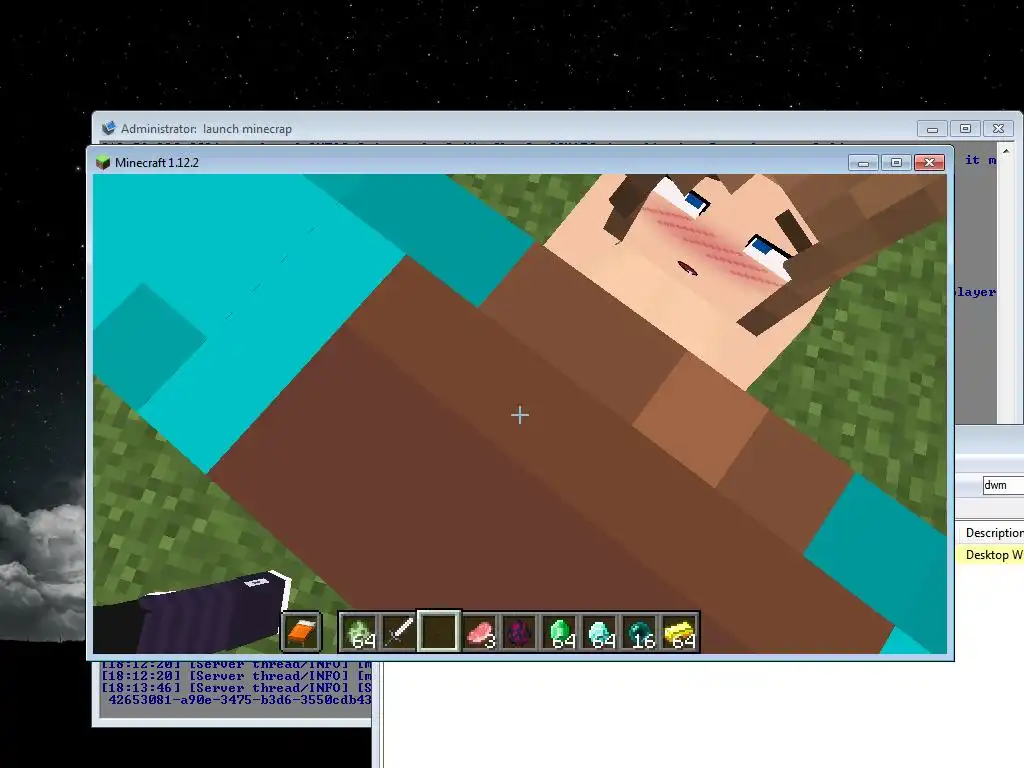
Task: Close the launch minecrap console window
Action: (x=998, y=129)
